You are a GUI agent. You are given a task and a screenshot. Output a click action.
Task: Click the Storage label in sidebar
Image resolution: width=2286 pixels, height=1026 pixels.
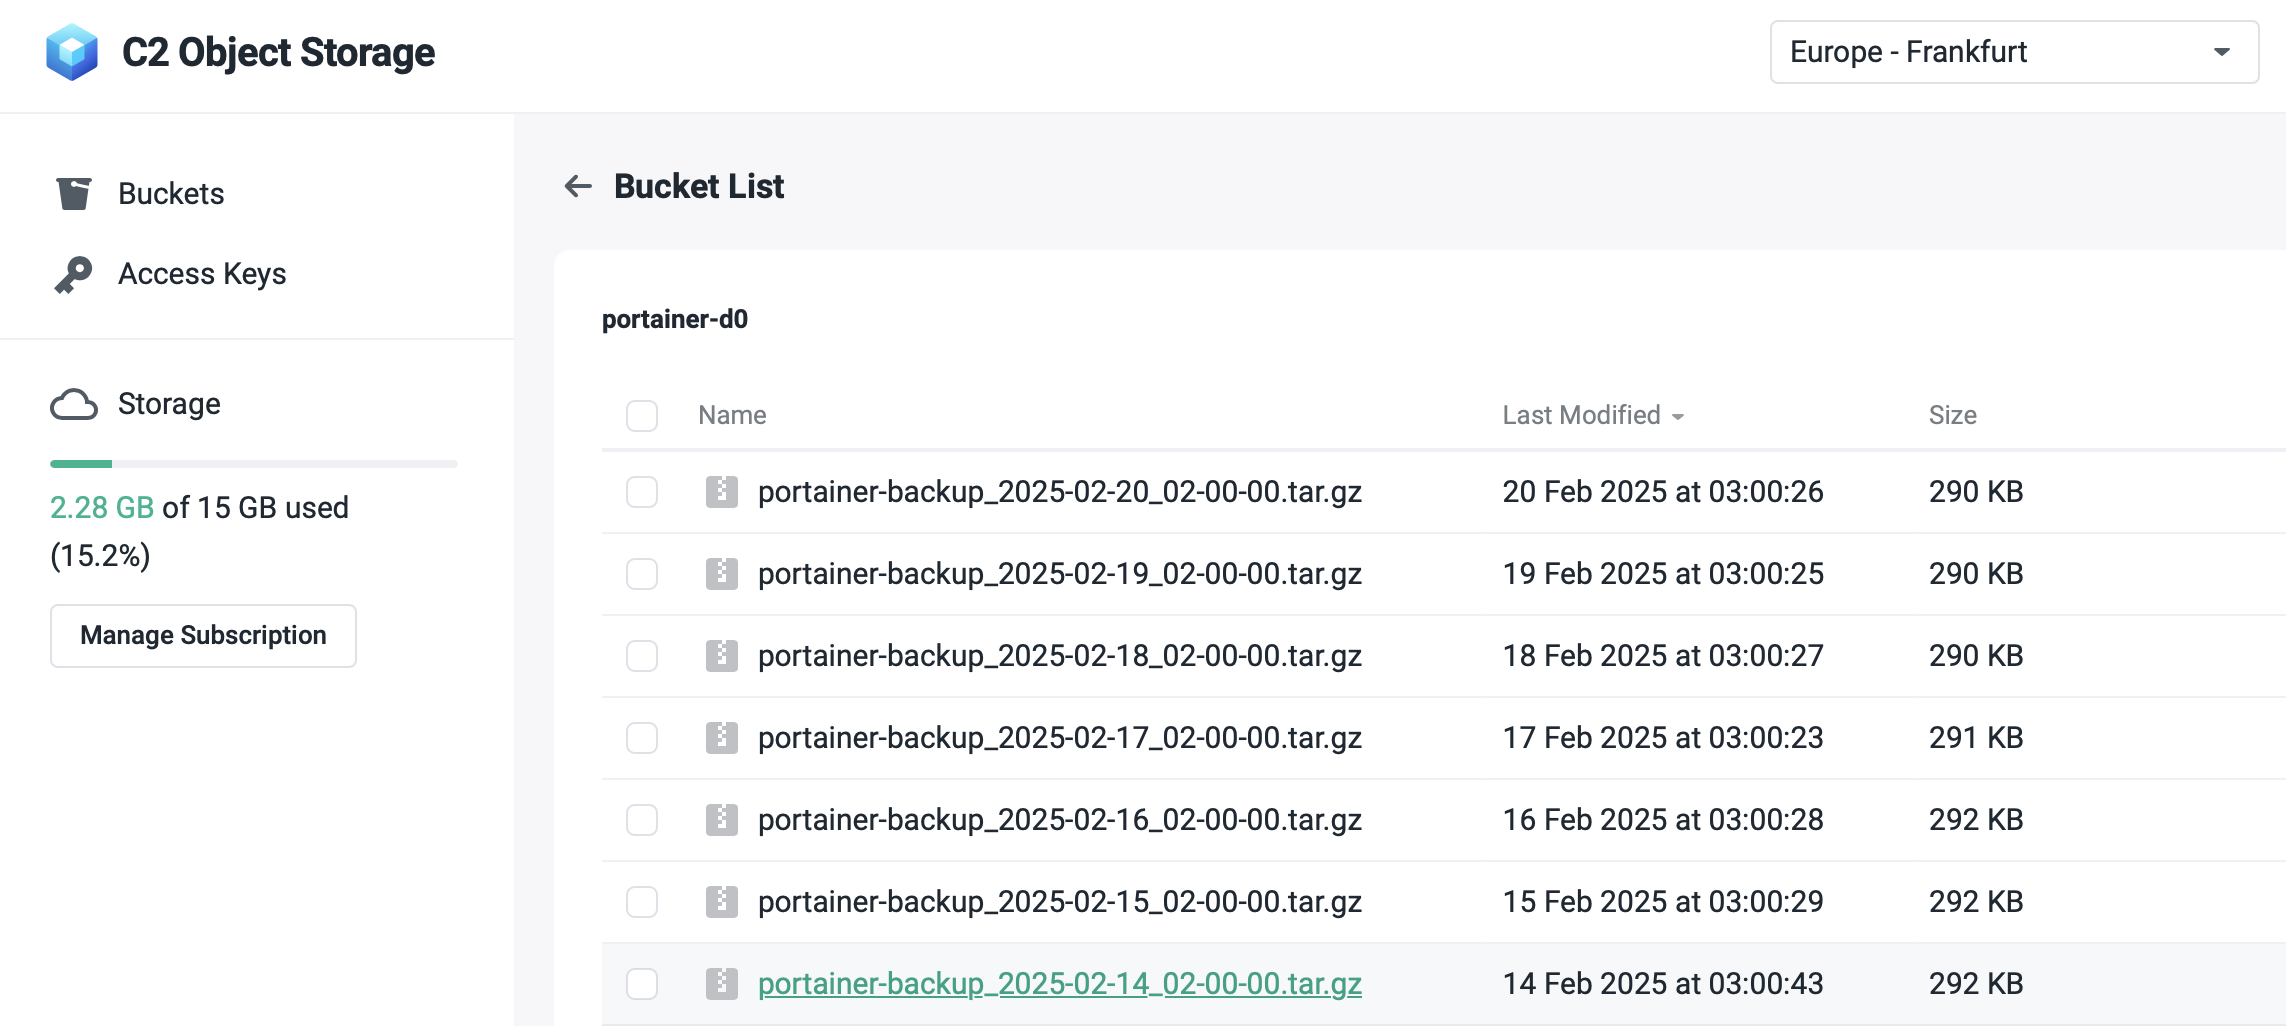pyautogui.click(x=169, y=404)
